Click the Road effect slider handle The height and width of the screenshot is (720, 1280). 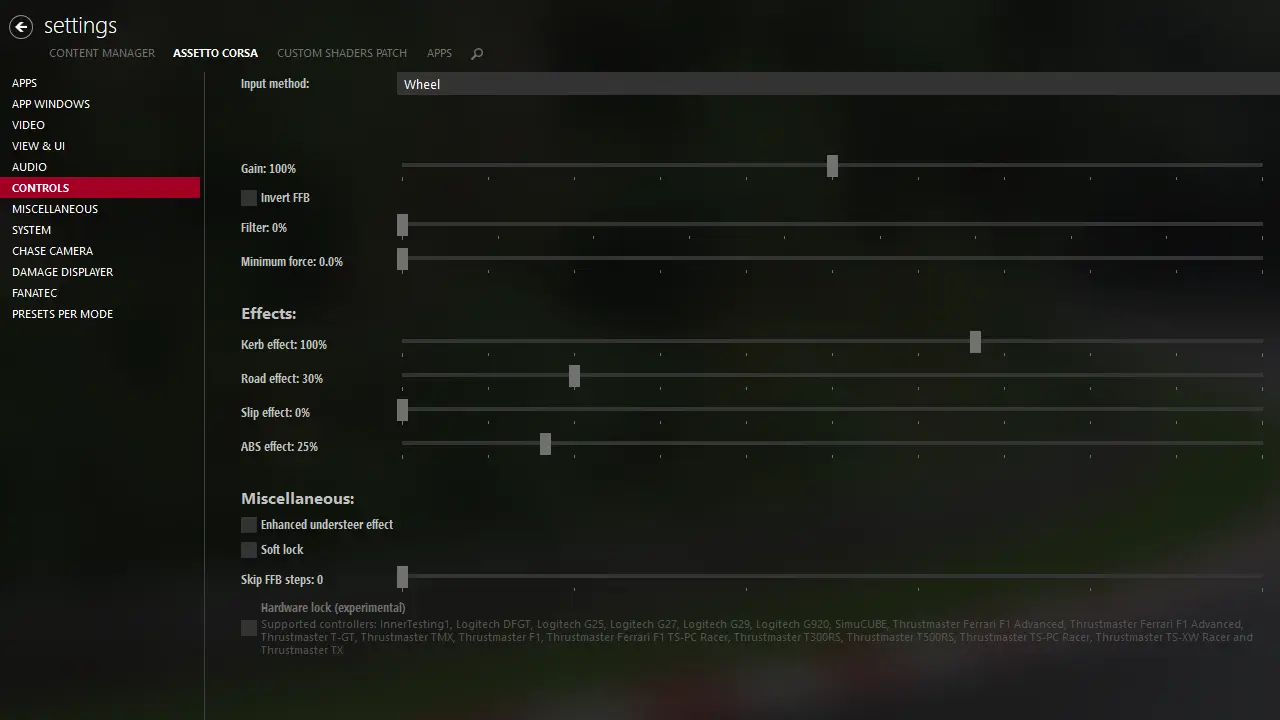574,377
